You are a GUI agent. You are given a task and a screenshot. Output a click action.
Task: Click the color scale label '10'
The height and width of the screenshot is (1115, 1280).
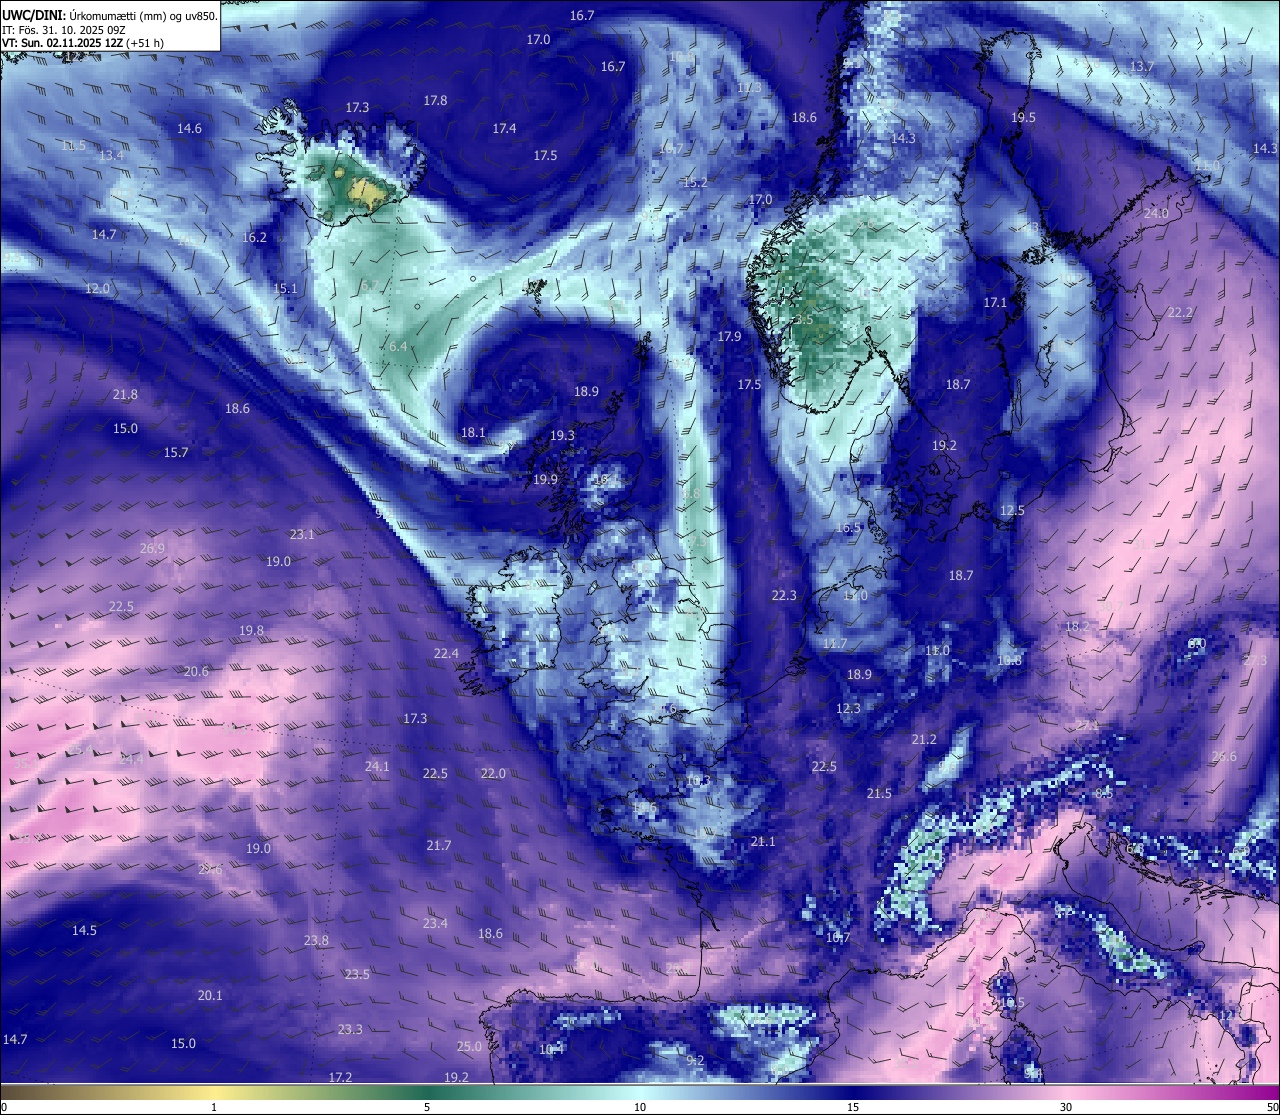click(x=640, y=1107)
